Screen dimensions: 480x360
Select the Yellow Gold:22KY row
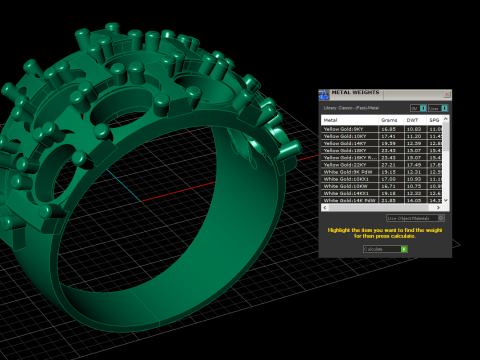point(382,165)
